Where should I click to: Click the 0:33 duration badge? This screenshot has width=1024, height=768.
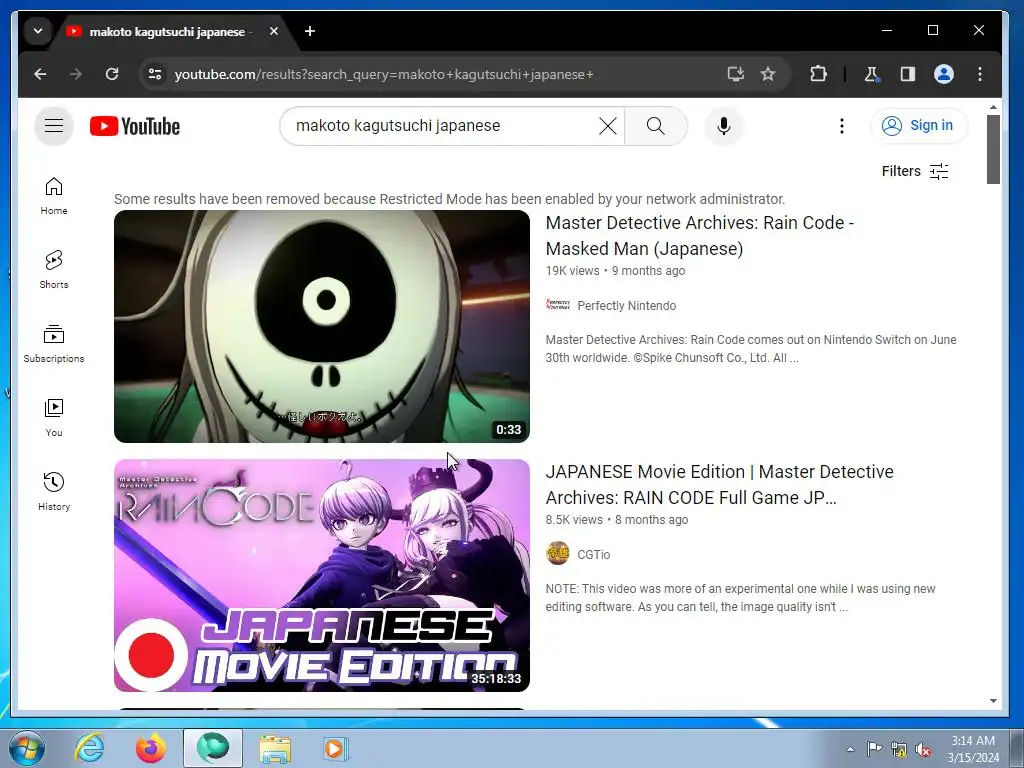(508, 430)
